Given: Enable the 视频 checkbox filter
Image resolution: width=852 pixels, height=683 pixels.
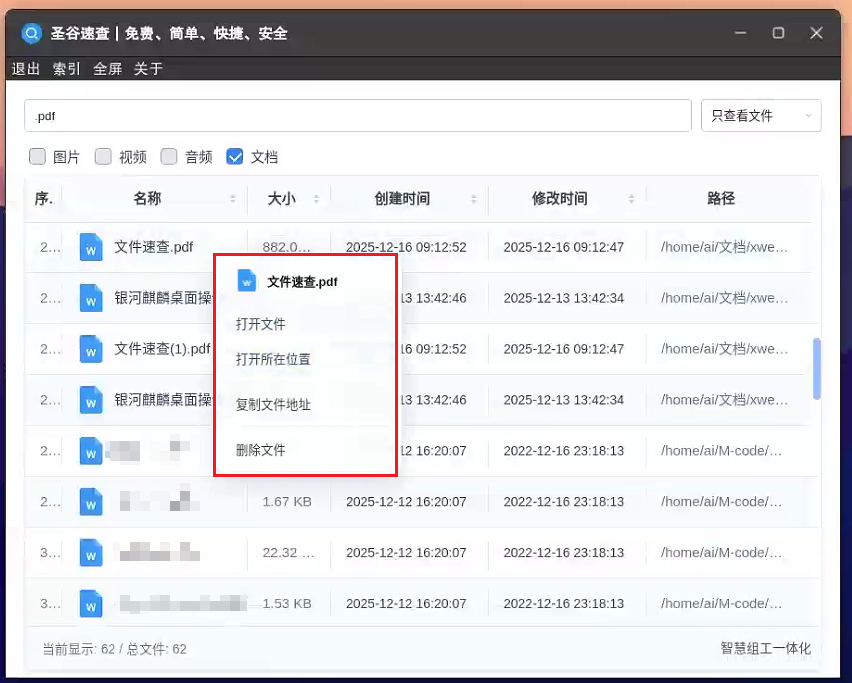Looking at the screenshot, I should tap(103, 156).
